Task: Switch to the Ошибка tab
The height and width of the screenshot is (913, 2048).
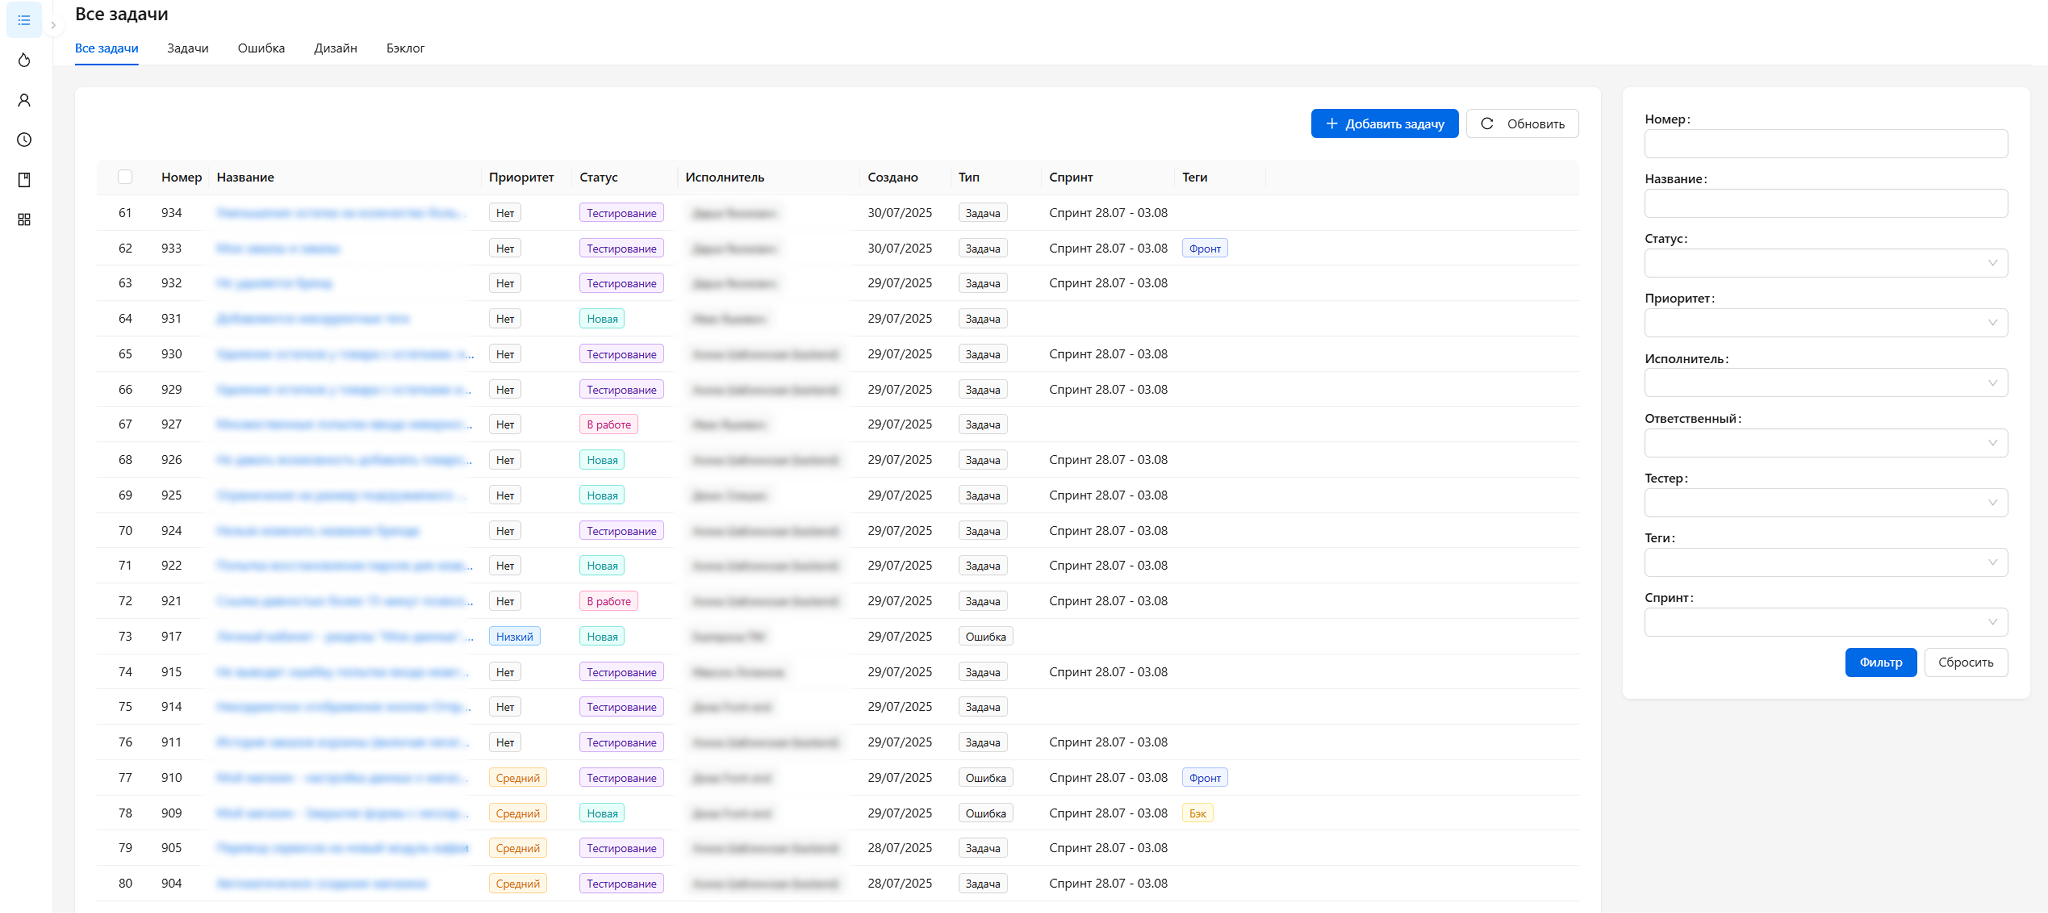Action: pyautogui.click(x=261, y=48)
